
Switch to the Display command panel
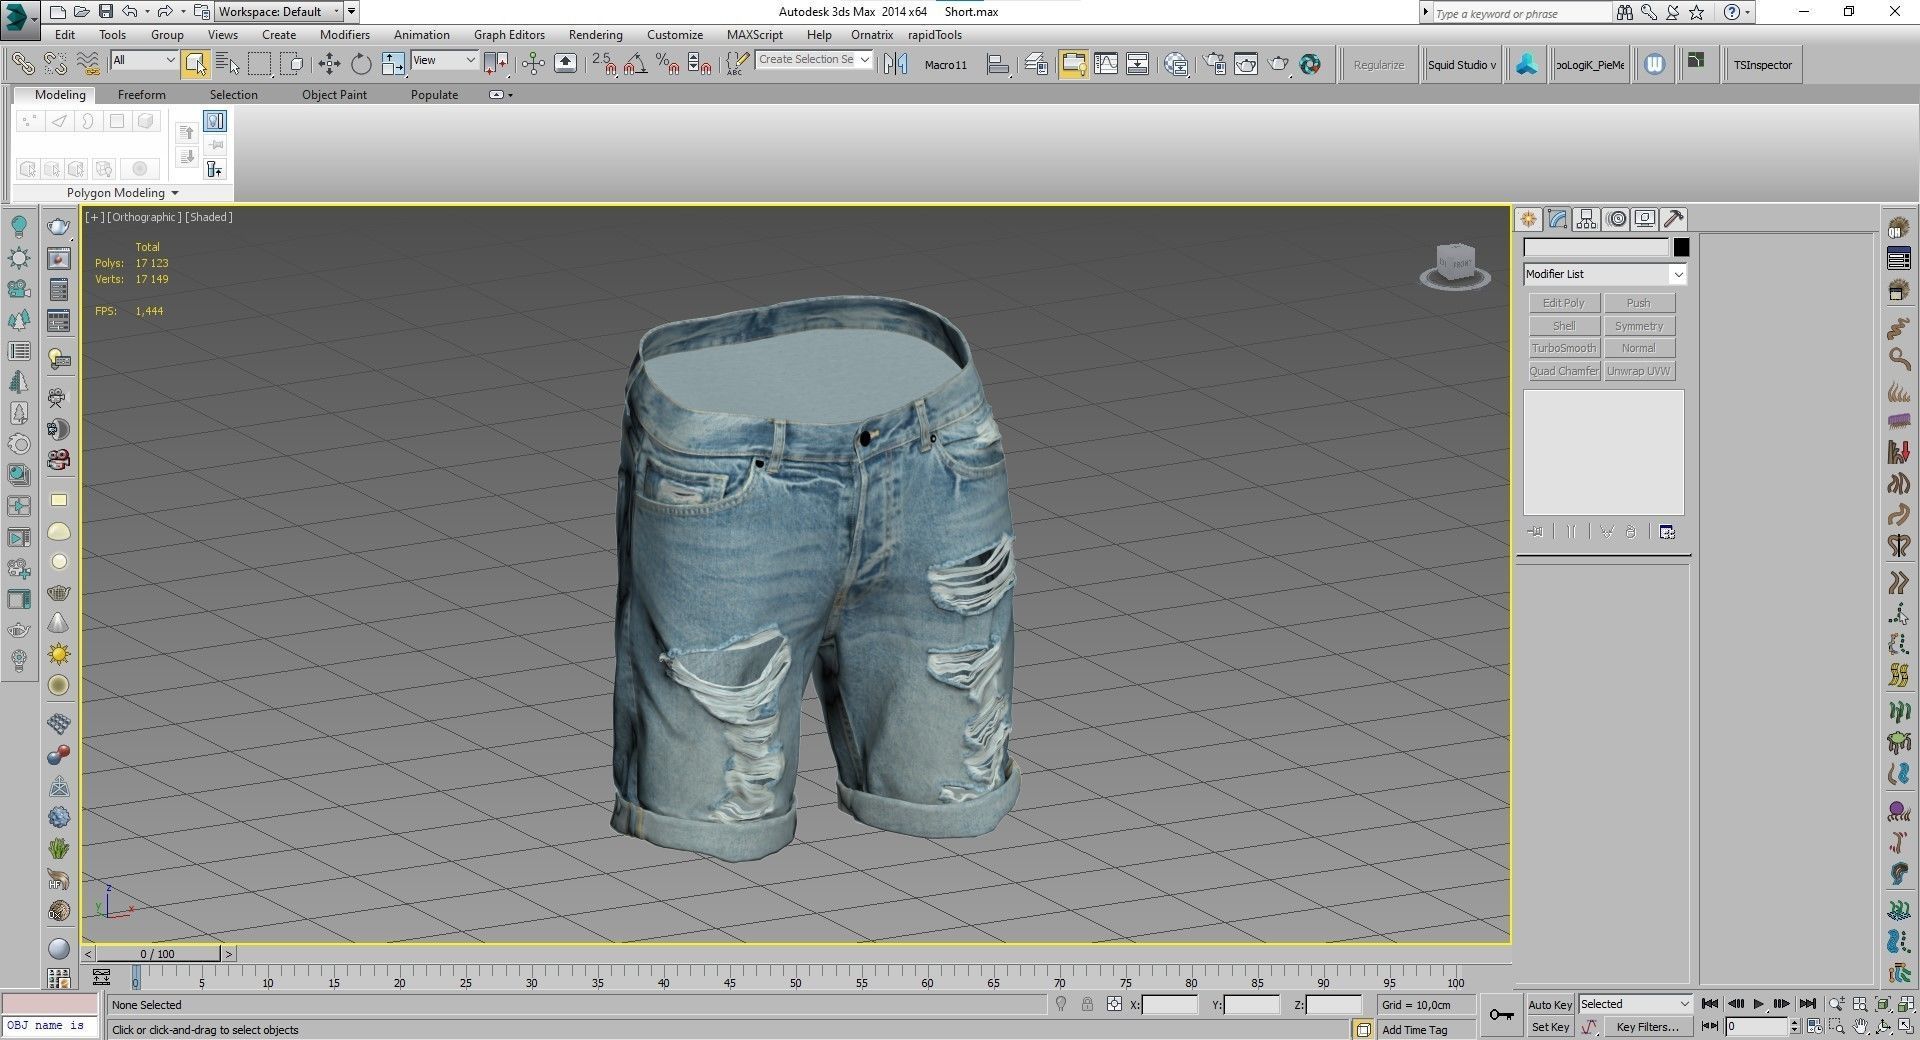pyautogui.click(x=1645, y=219)
